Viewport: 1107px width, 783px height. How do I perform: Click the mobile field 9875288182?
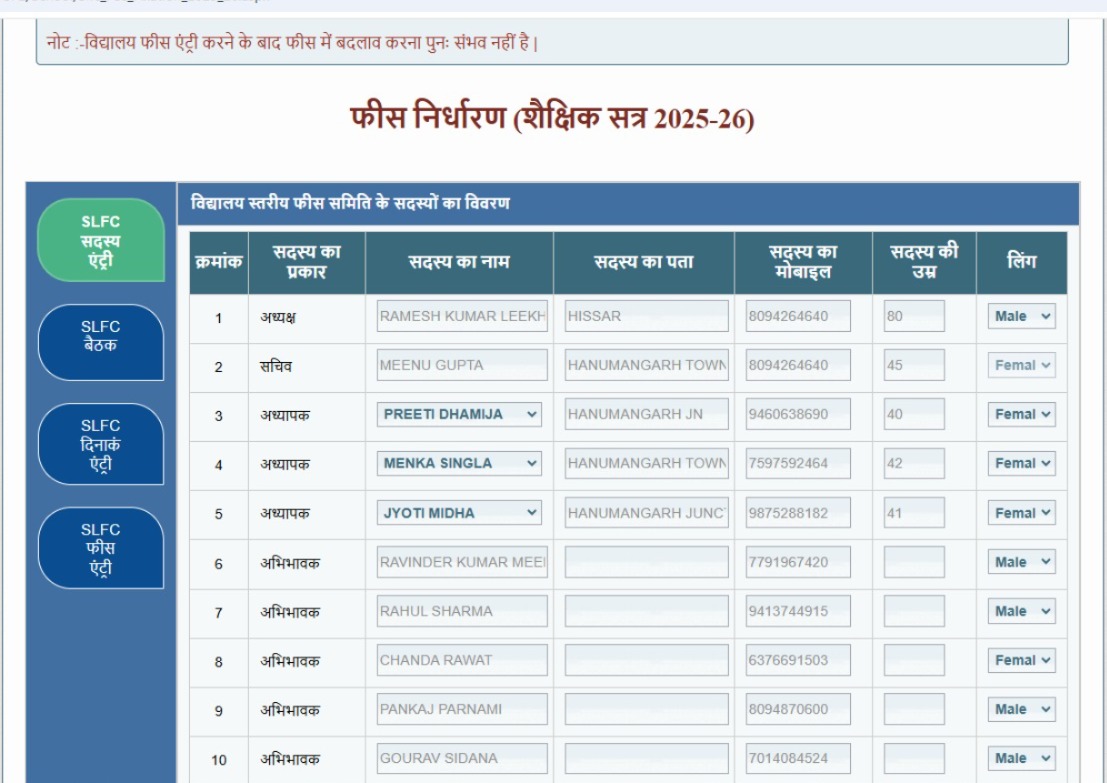pos(798,513)
